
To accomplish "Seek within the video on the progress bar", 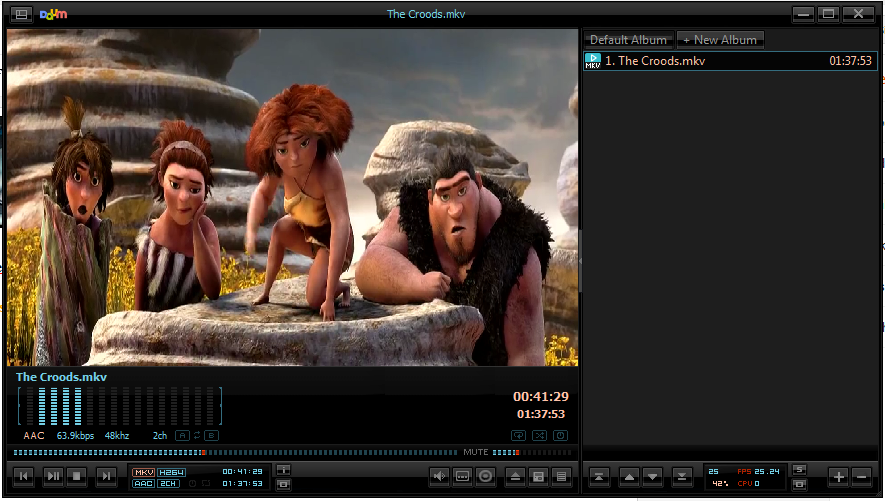I will [235, 452].
